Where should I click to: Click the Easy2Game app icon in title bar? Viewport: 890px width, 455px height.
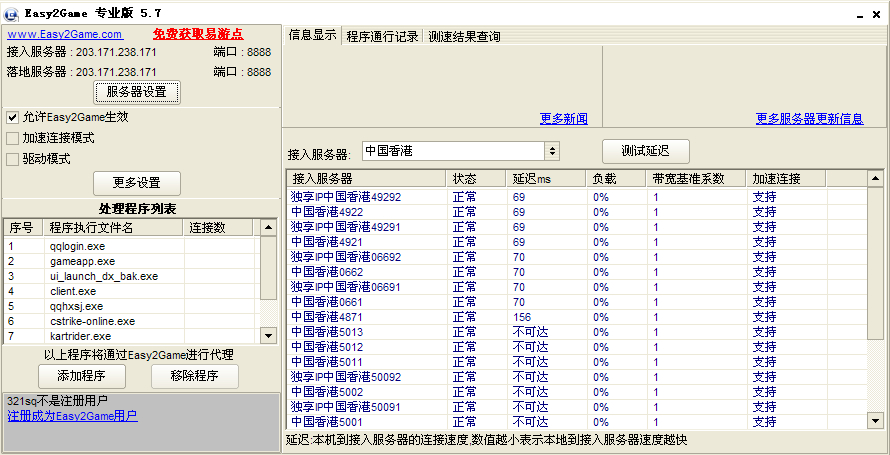click(12, 13)
